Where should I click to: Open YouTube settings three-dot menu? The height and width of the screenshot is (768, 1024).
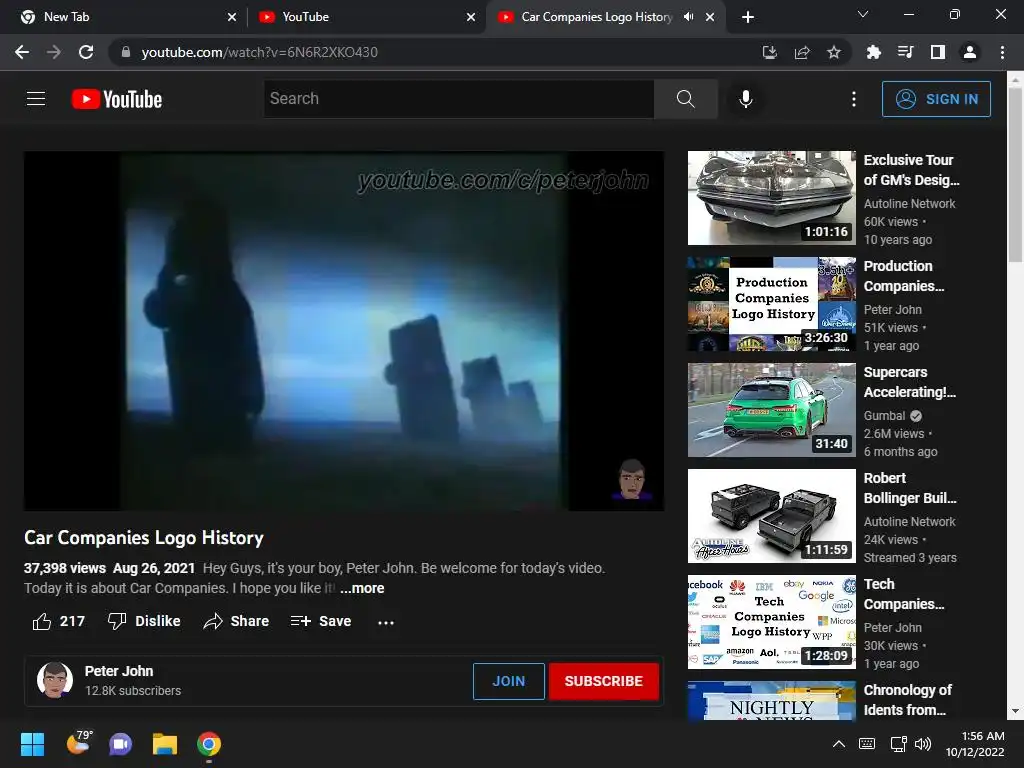(854, 99)
